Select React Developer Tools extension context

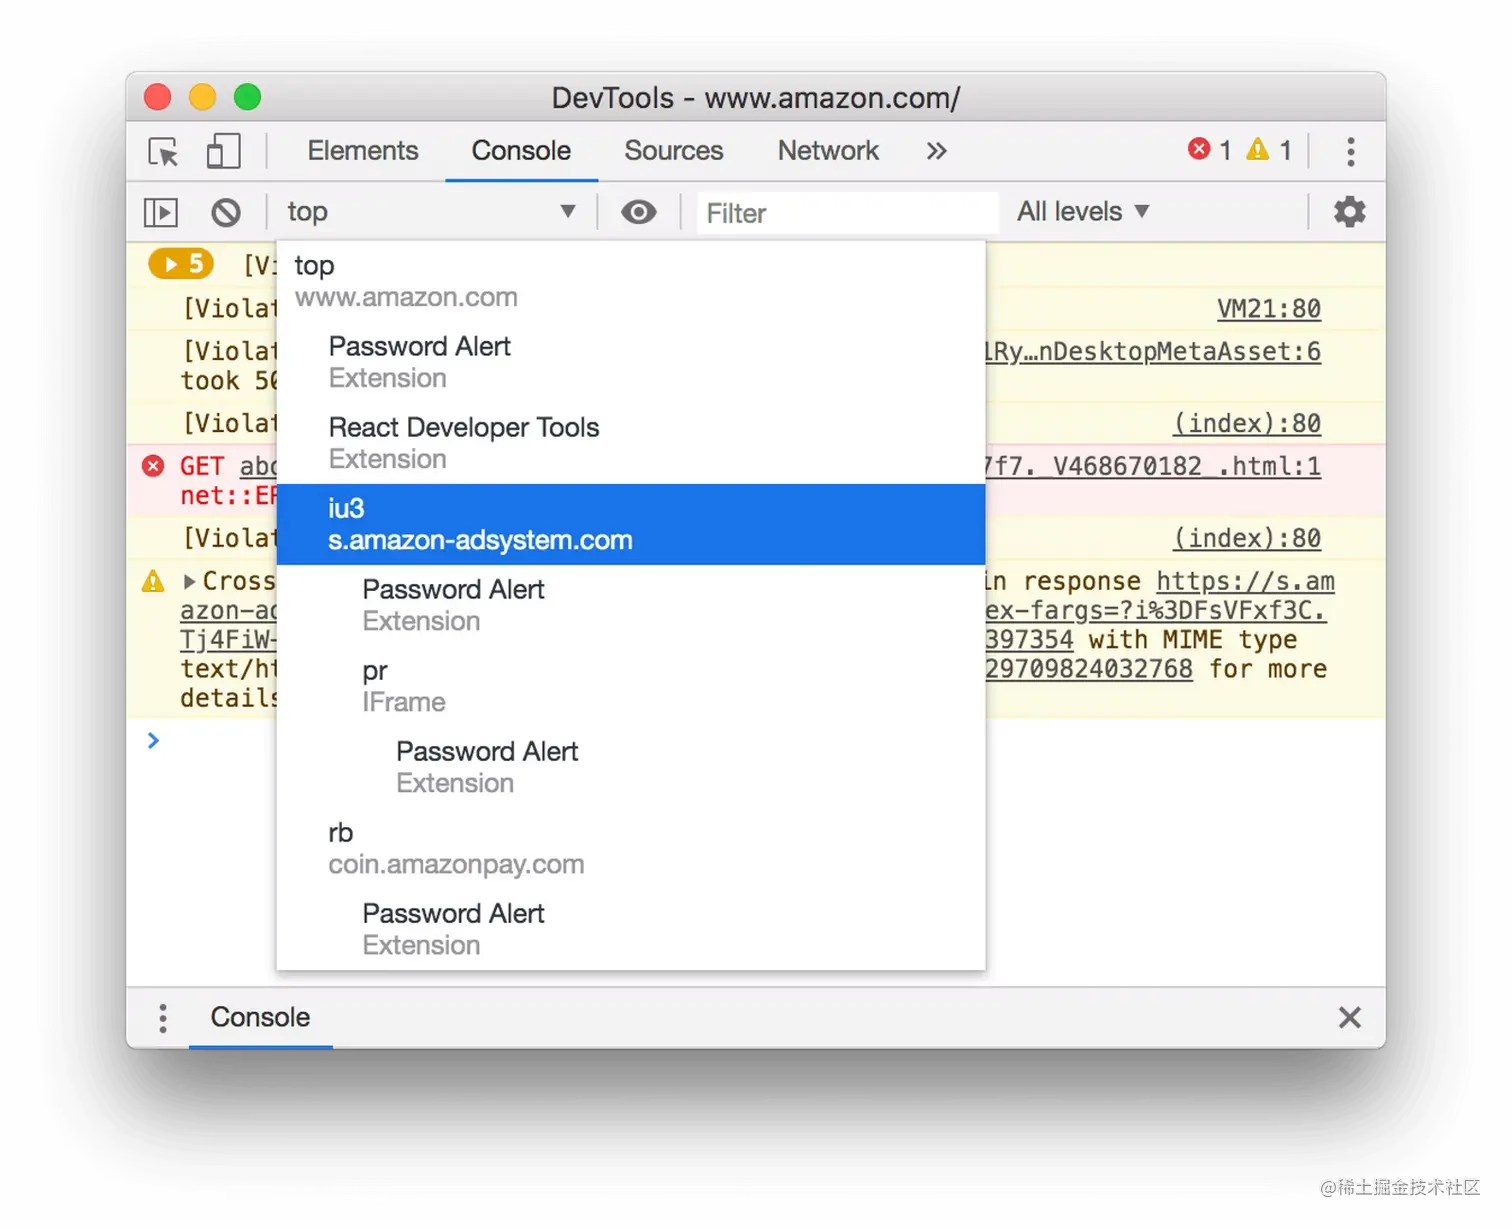point(631,443)
